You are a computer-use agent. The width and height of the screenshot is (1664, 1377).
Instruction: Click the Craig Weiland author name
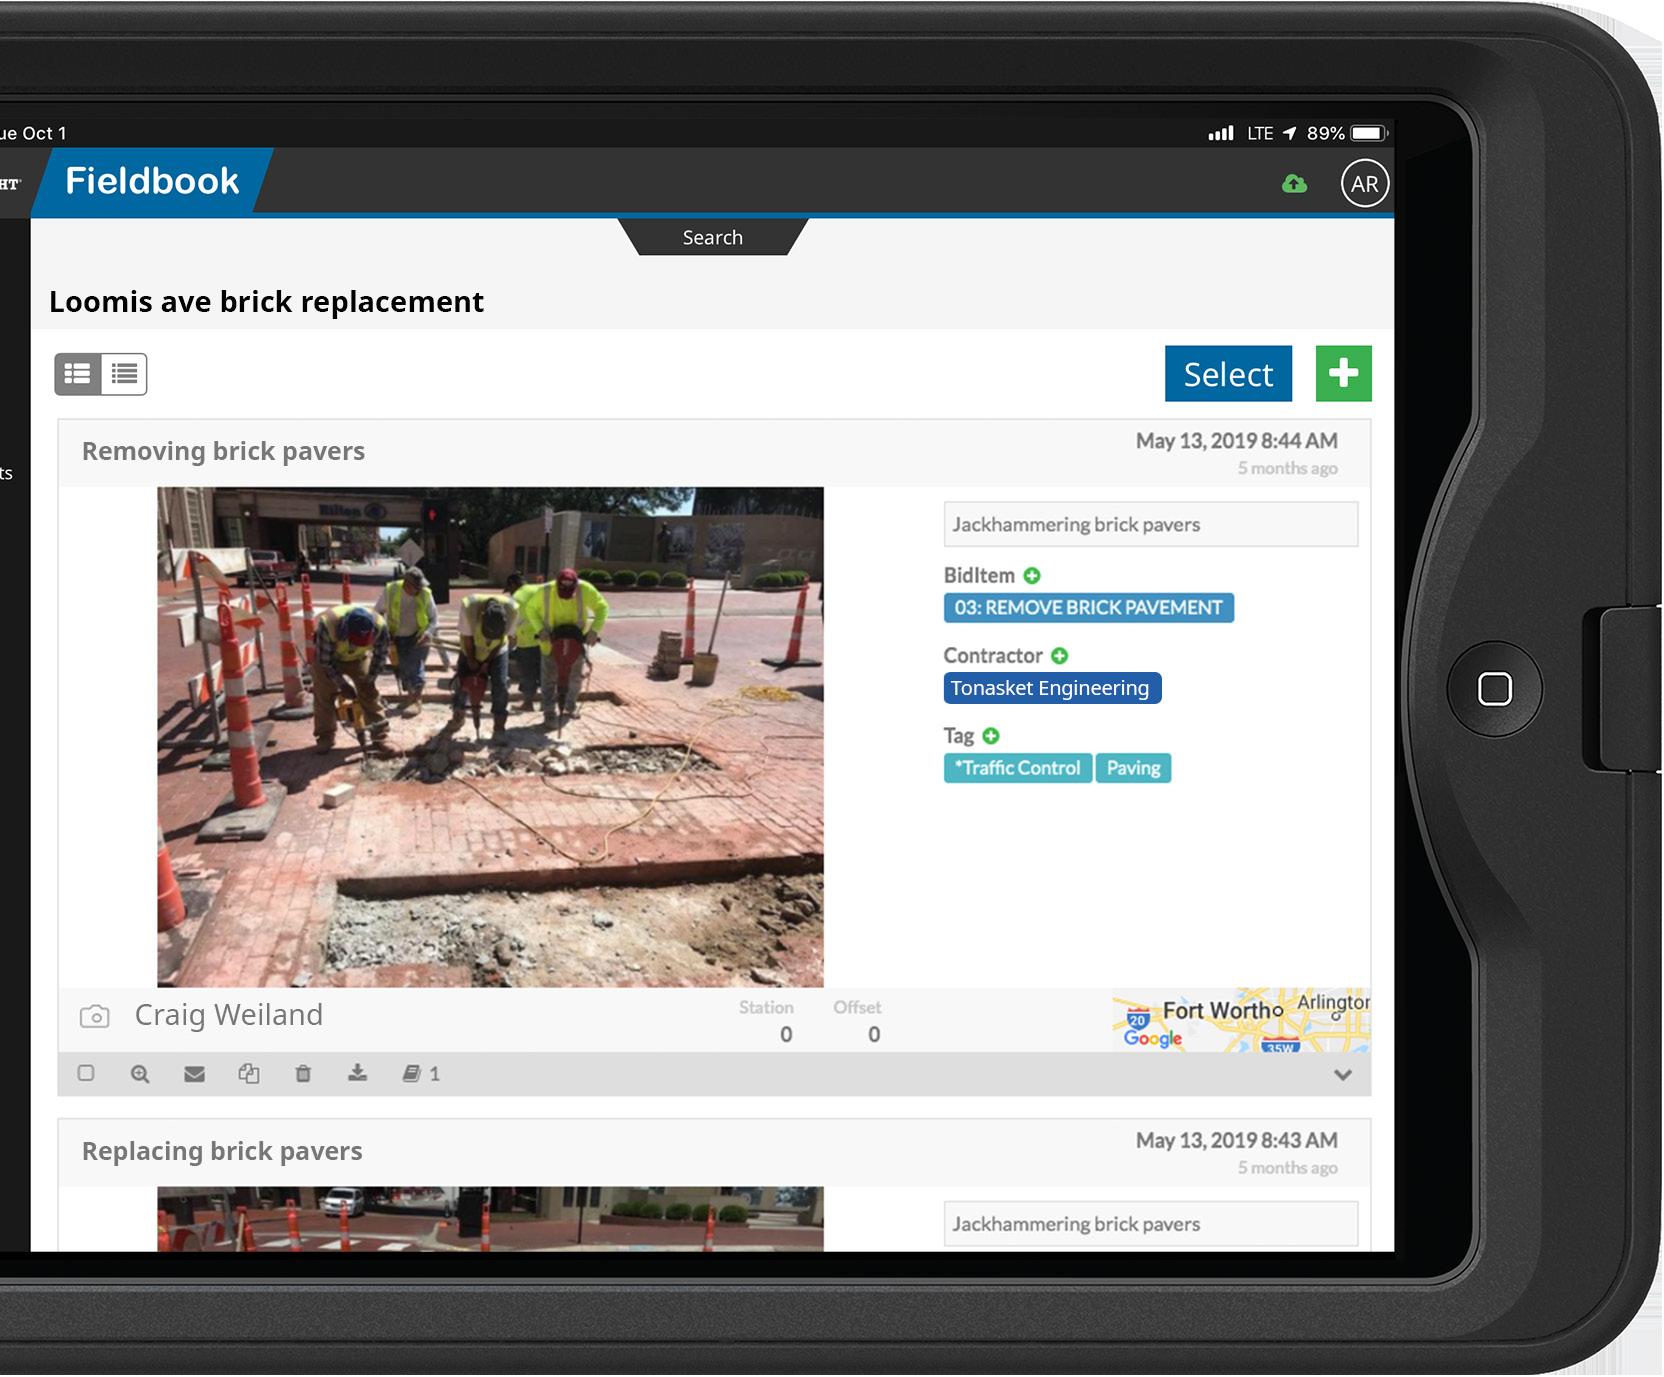[x=229, y=1015]
